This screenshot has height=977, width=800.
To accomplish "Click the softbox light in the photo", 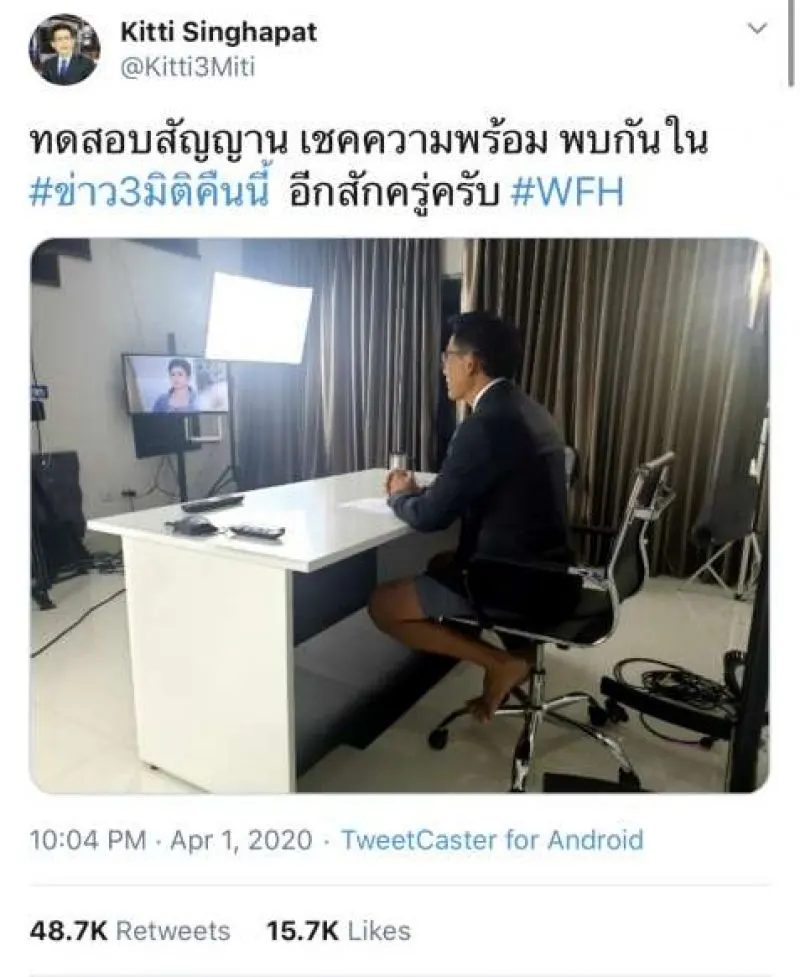I will coord(259,318).
